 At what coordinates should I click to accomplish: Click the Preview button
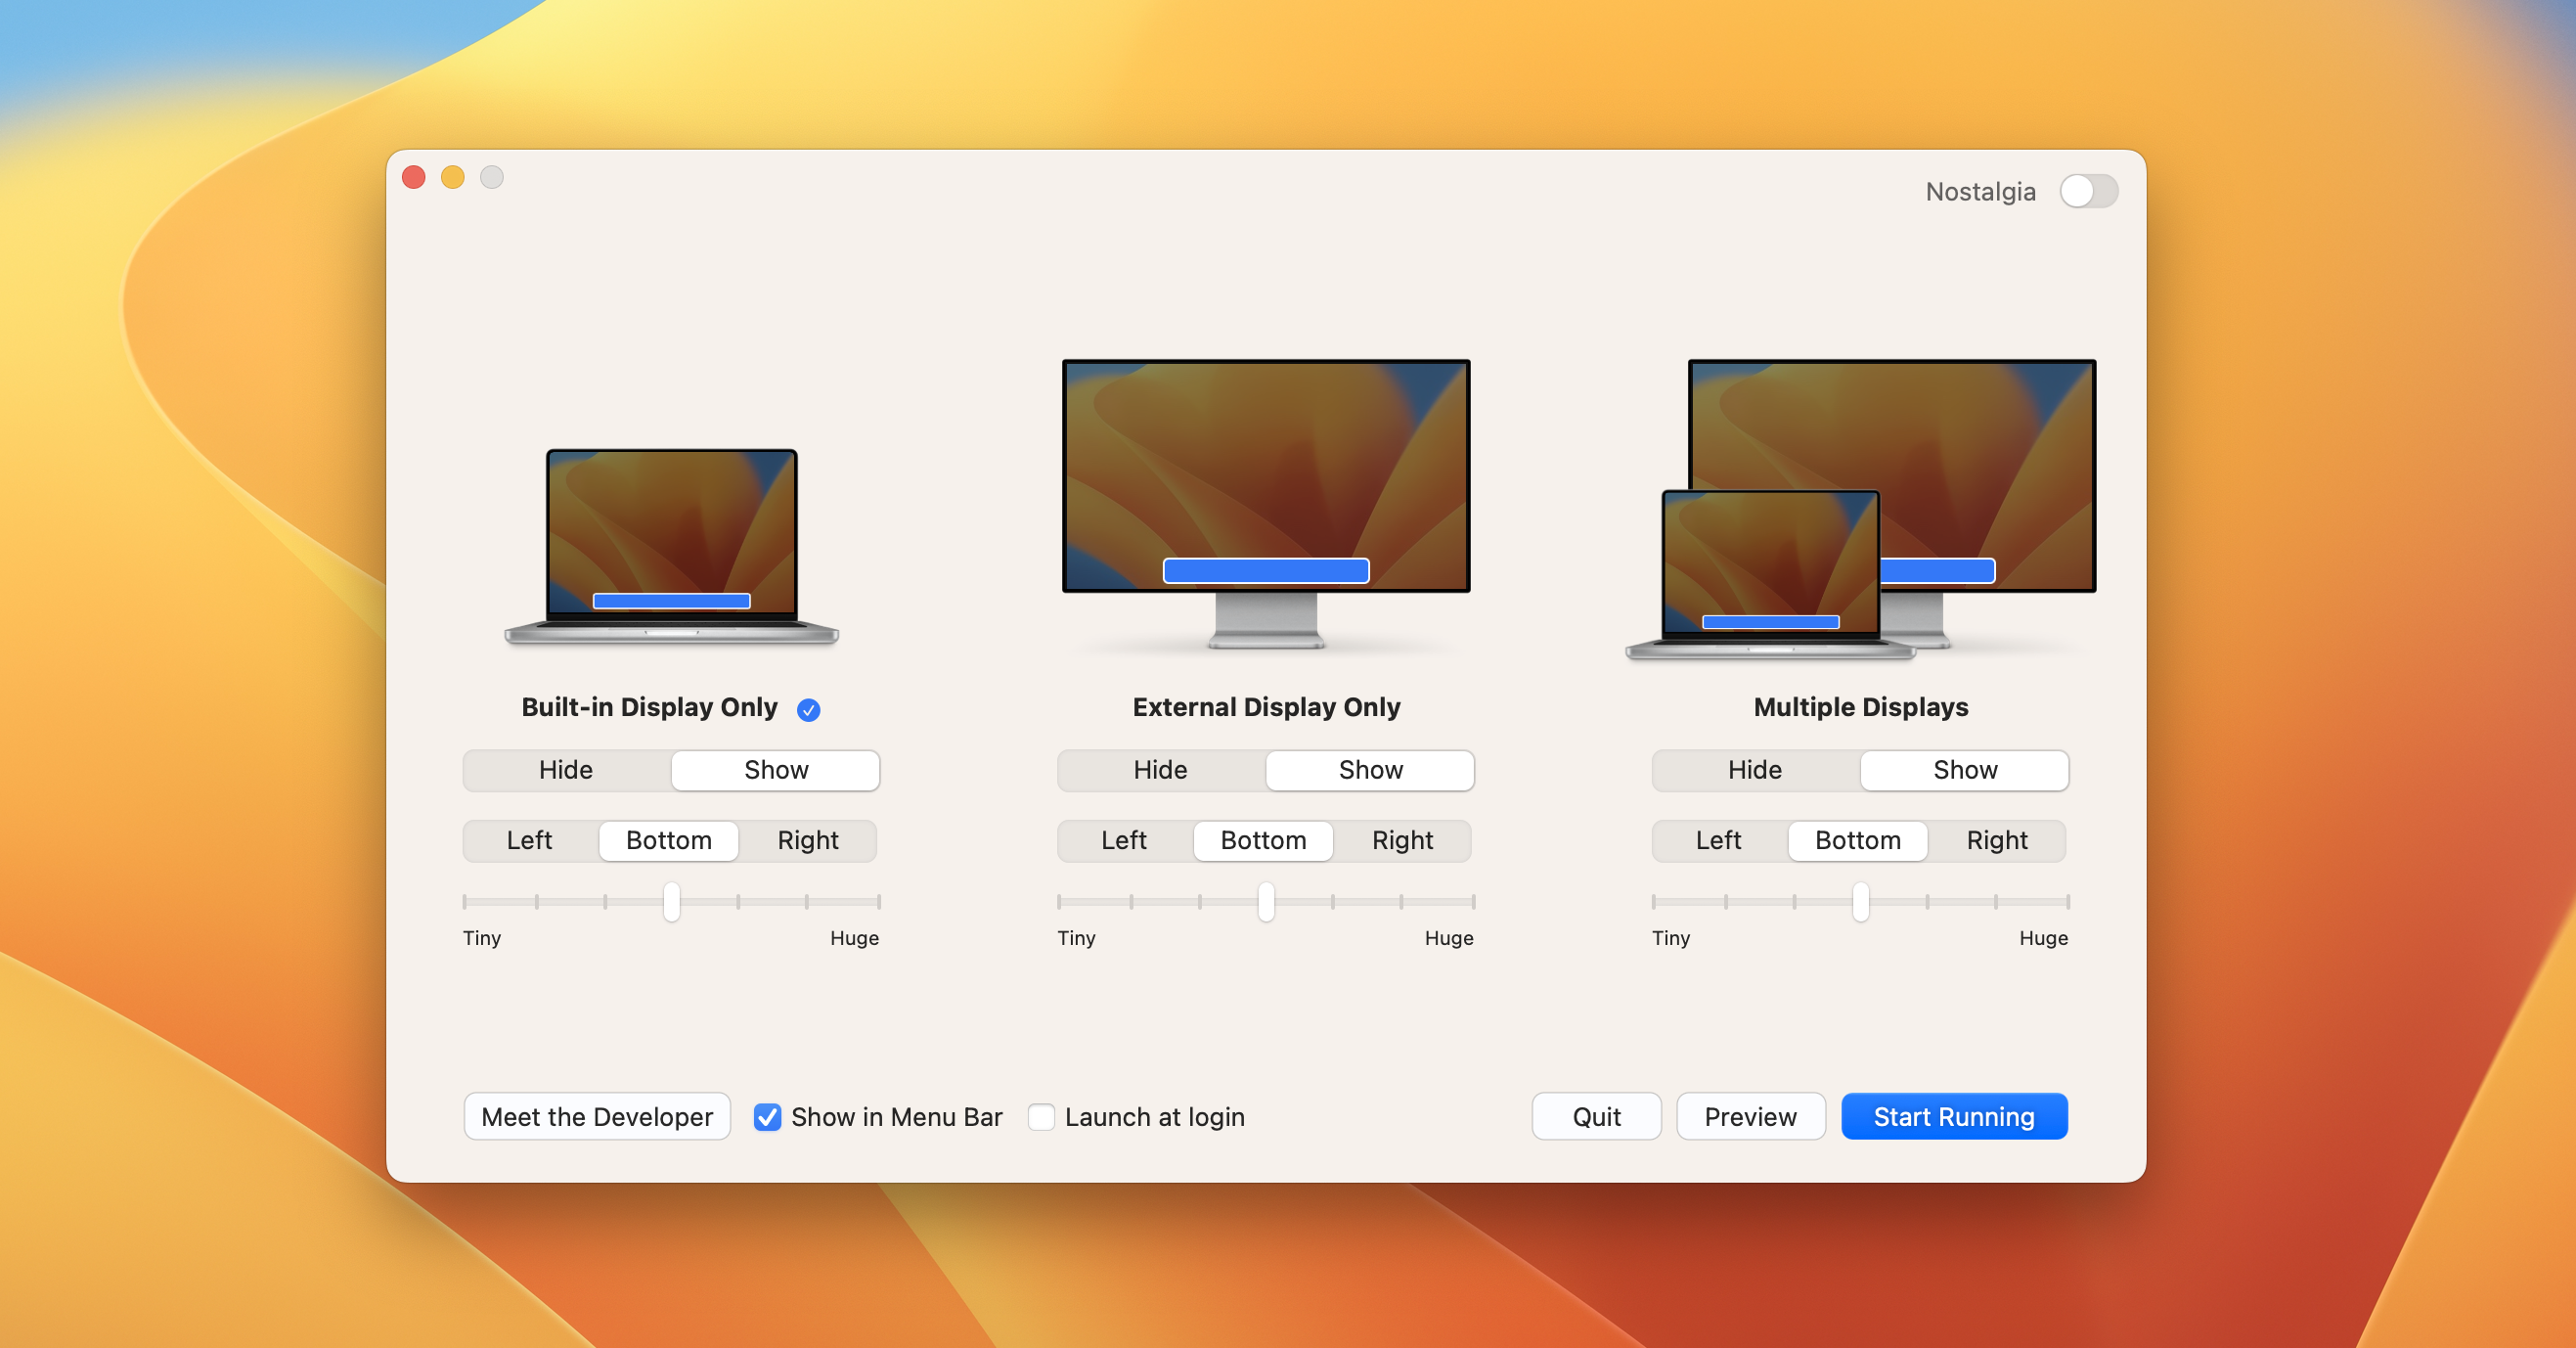point(1750,1116)
